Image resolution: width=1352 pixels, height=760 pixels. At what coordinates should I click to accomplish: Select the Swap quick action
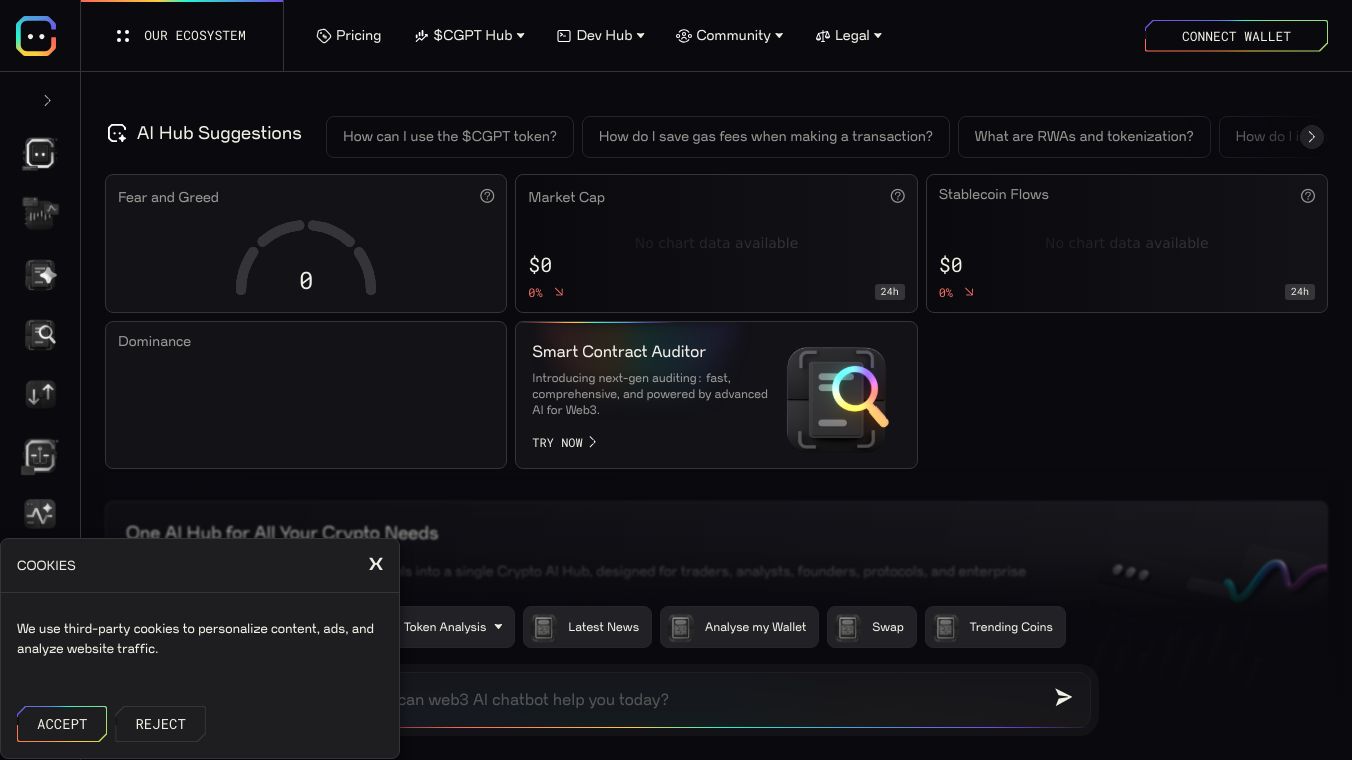tap(871, 627)
